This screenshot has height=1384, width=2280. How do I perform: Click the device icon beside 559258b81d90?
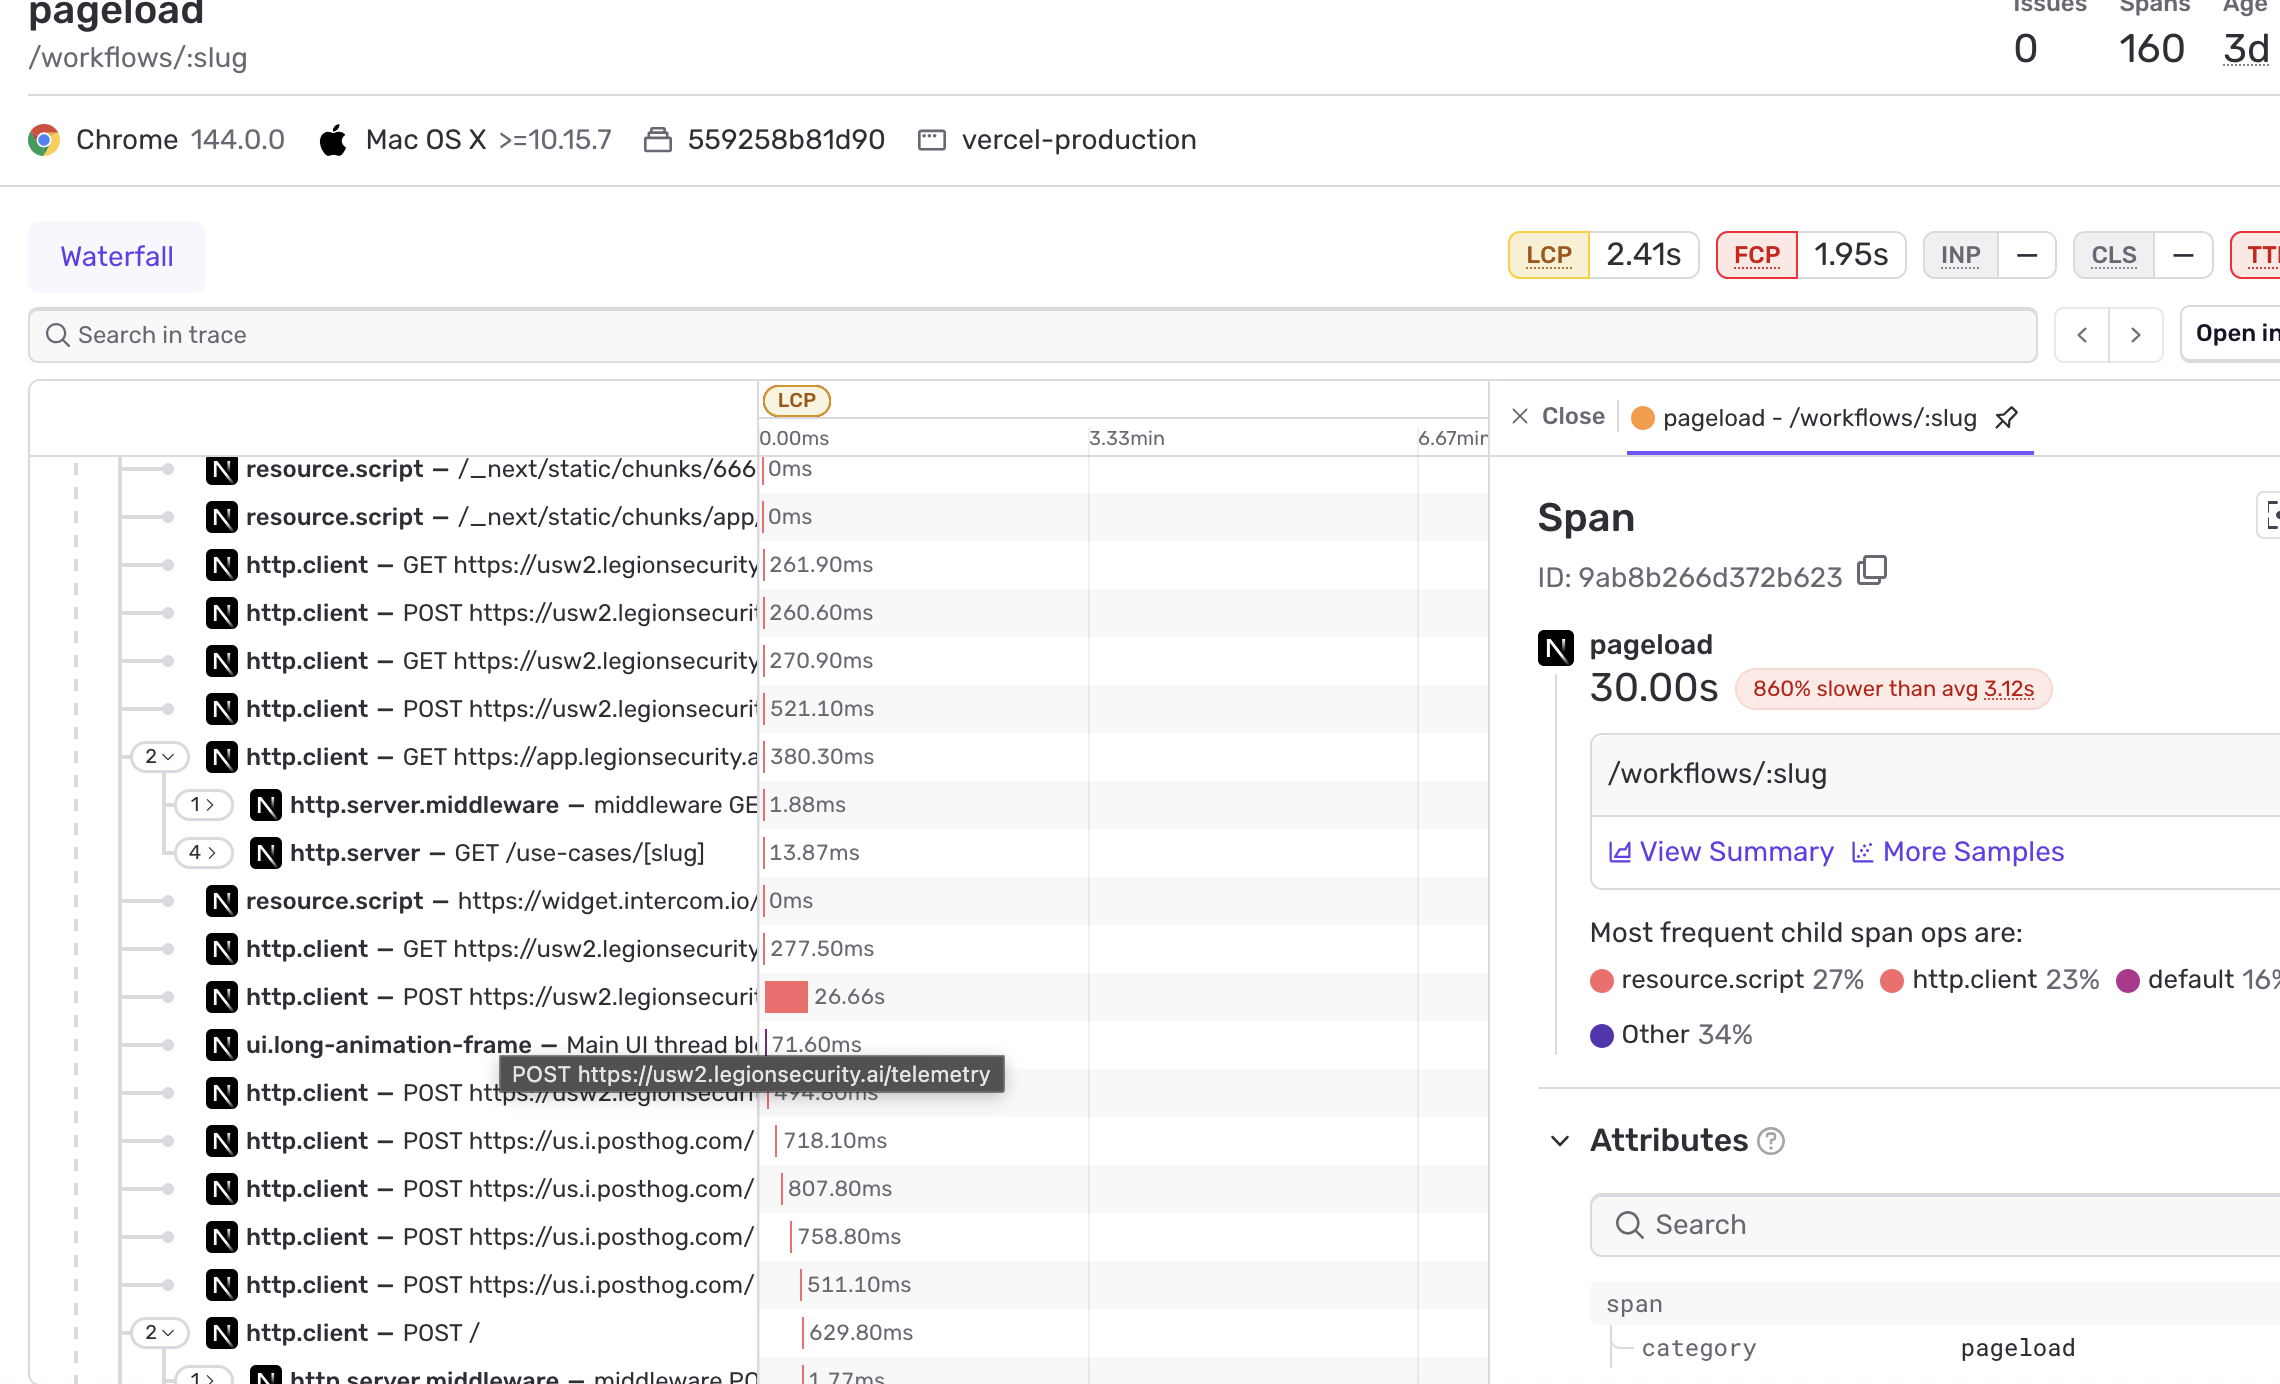(x=658, y=139)
